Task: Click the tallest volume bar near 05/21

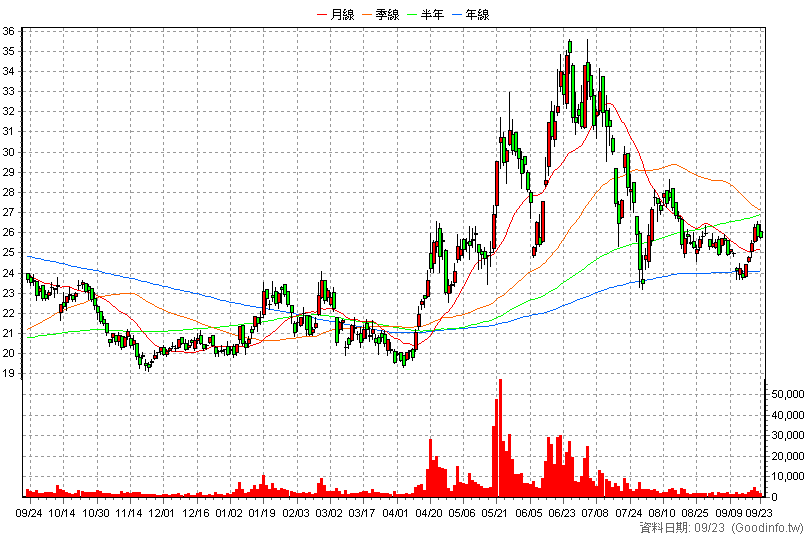Action: tap(500, 438)
